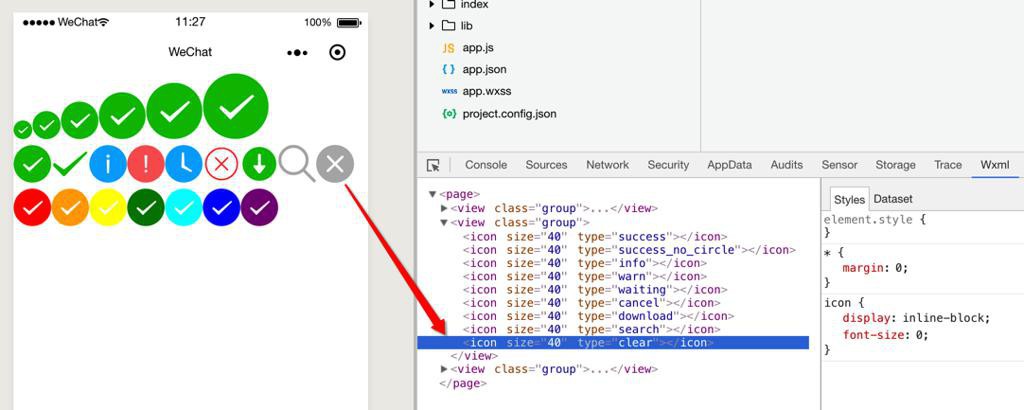Click the blue info icon

tap(107, 163)
